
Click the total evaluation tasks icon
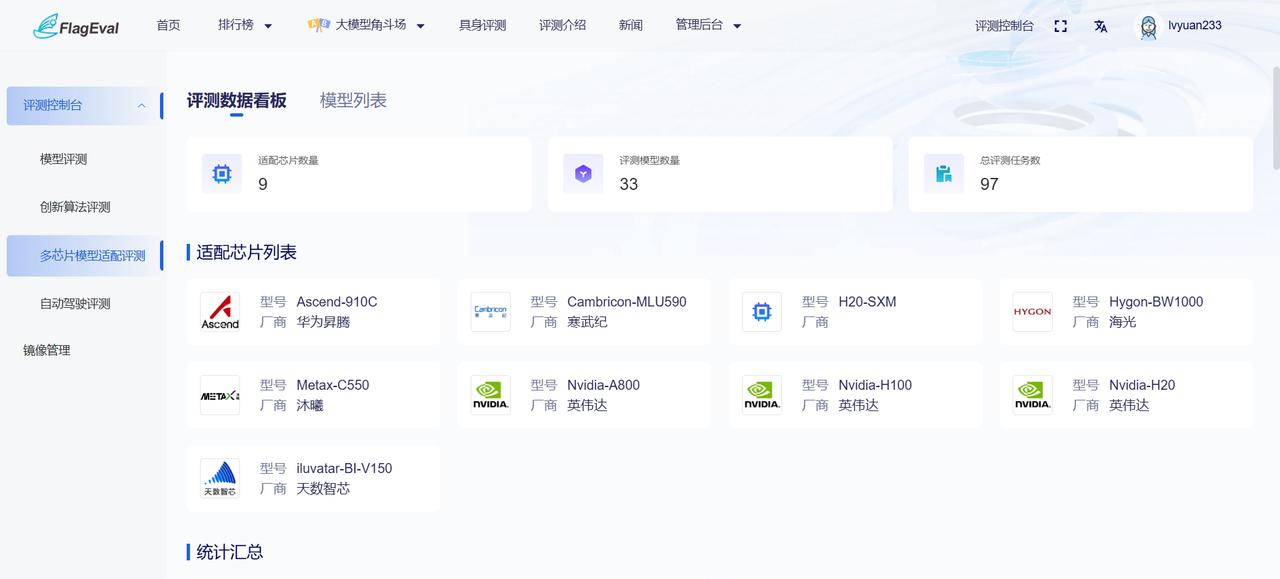943,173
